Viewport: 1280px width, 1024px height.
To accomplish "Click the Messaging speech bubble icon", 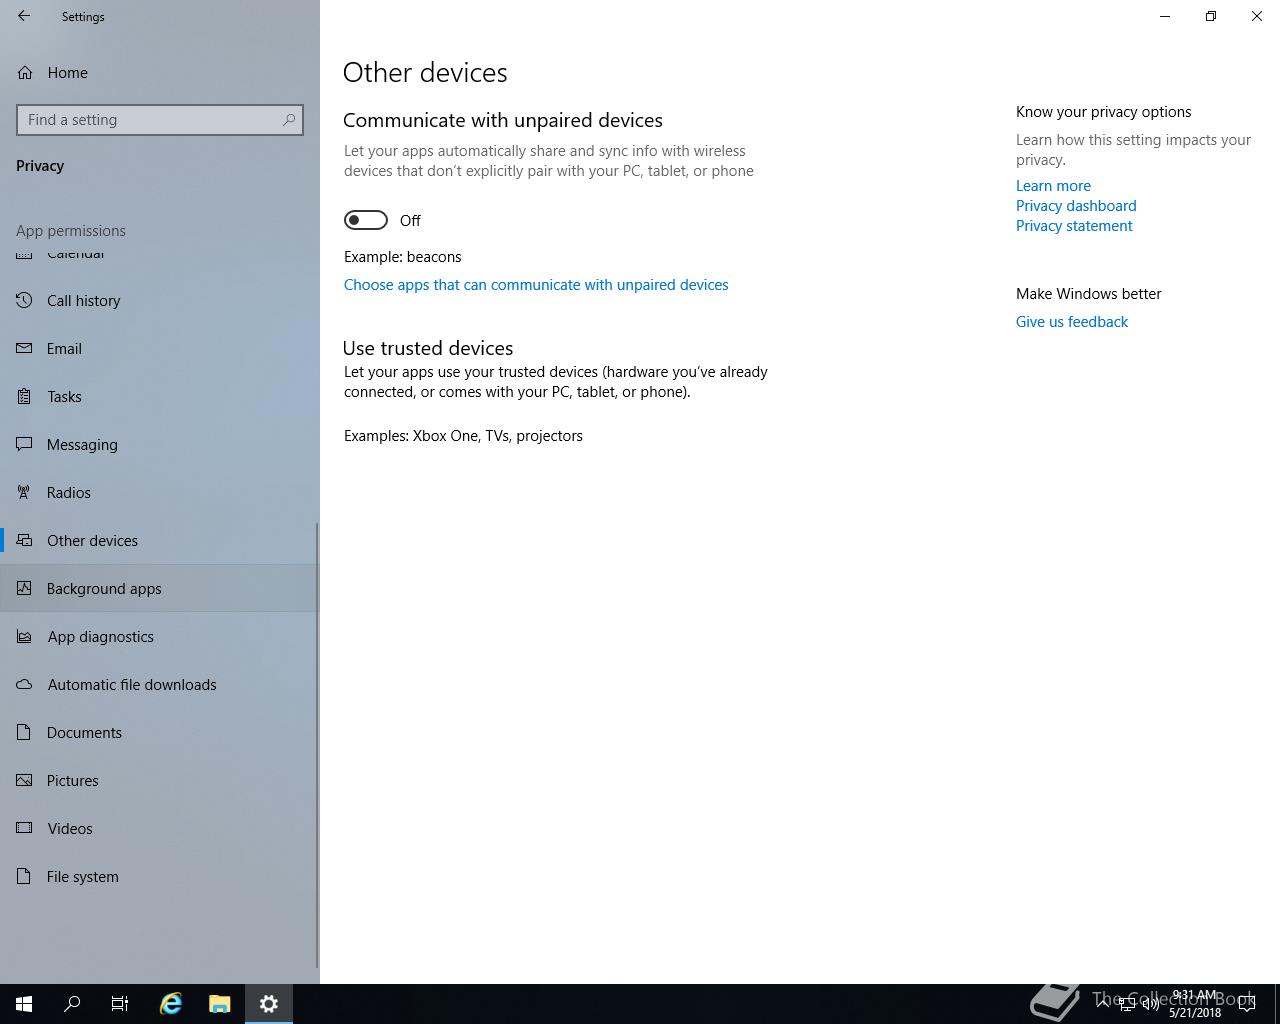I will click(25, 444).
